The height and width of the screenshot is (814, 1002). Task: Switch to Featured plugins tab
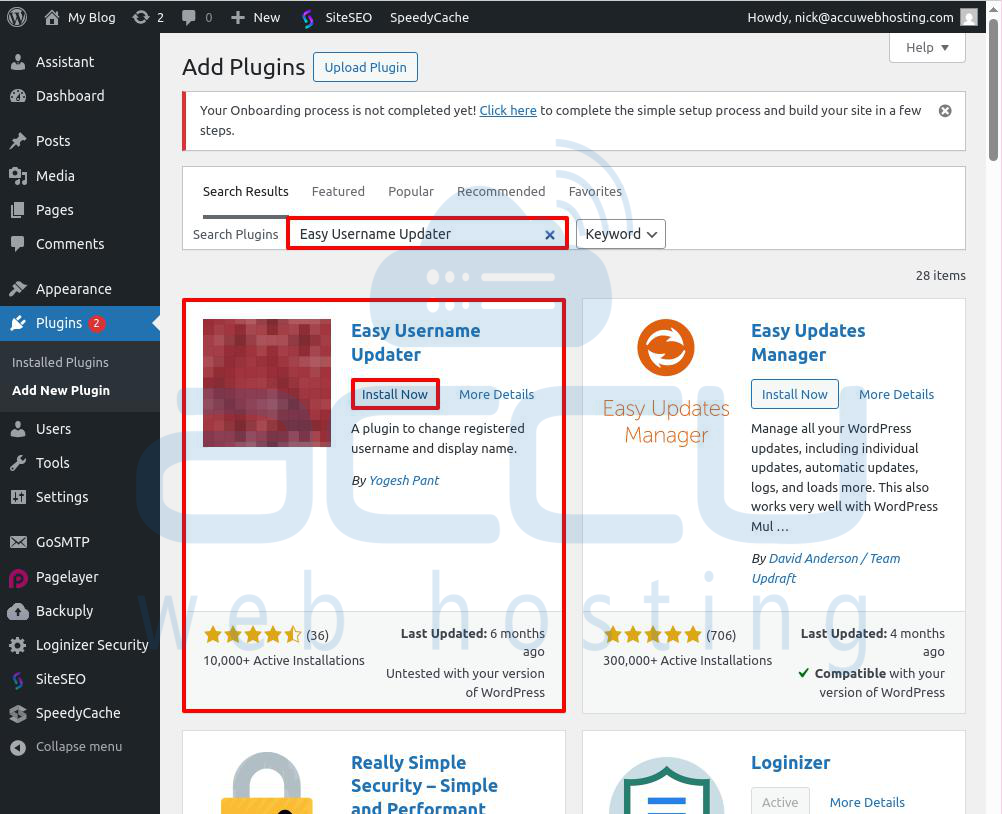tap(338, 192)
